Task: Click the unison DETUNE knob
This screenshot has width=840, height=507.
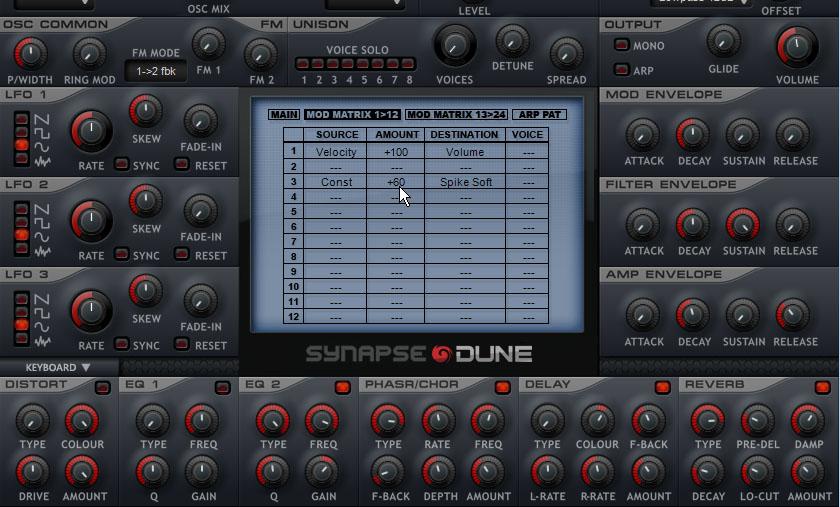Action: [512, 41]
